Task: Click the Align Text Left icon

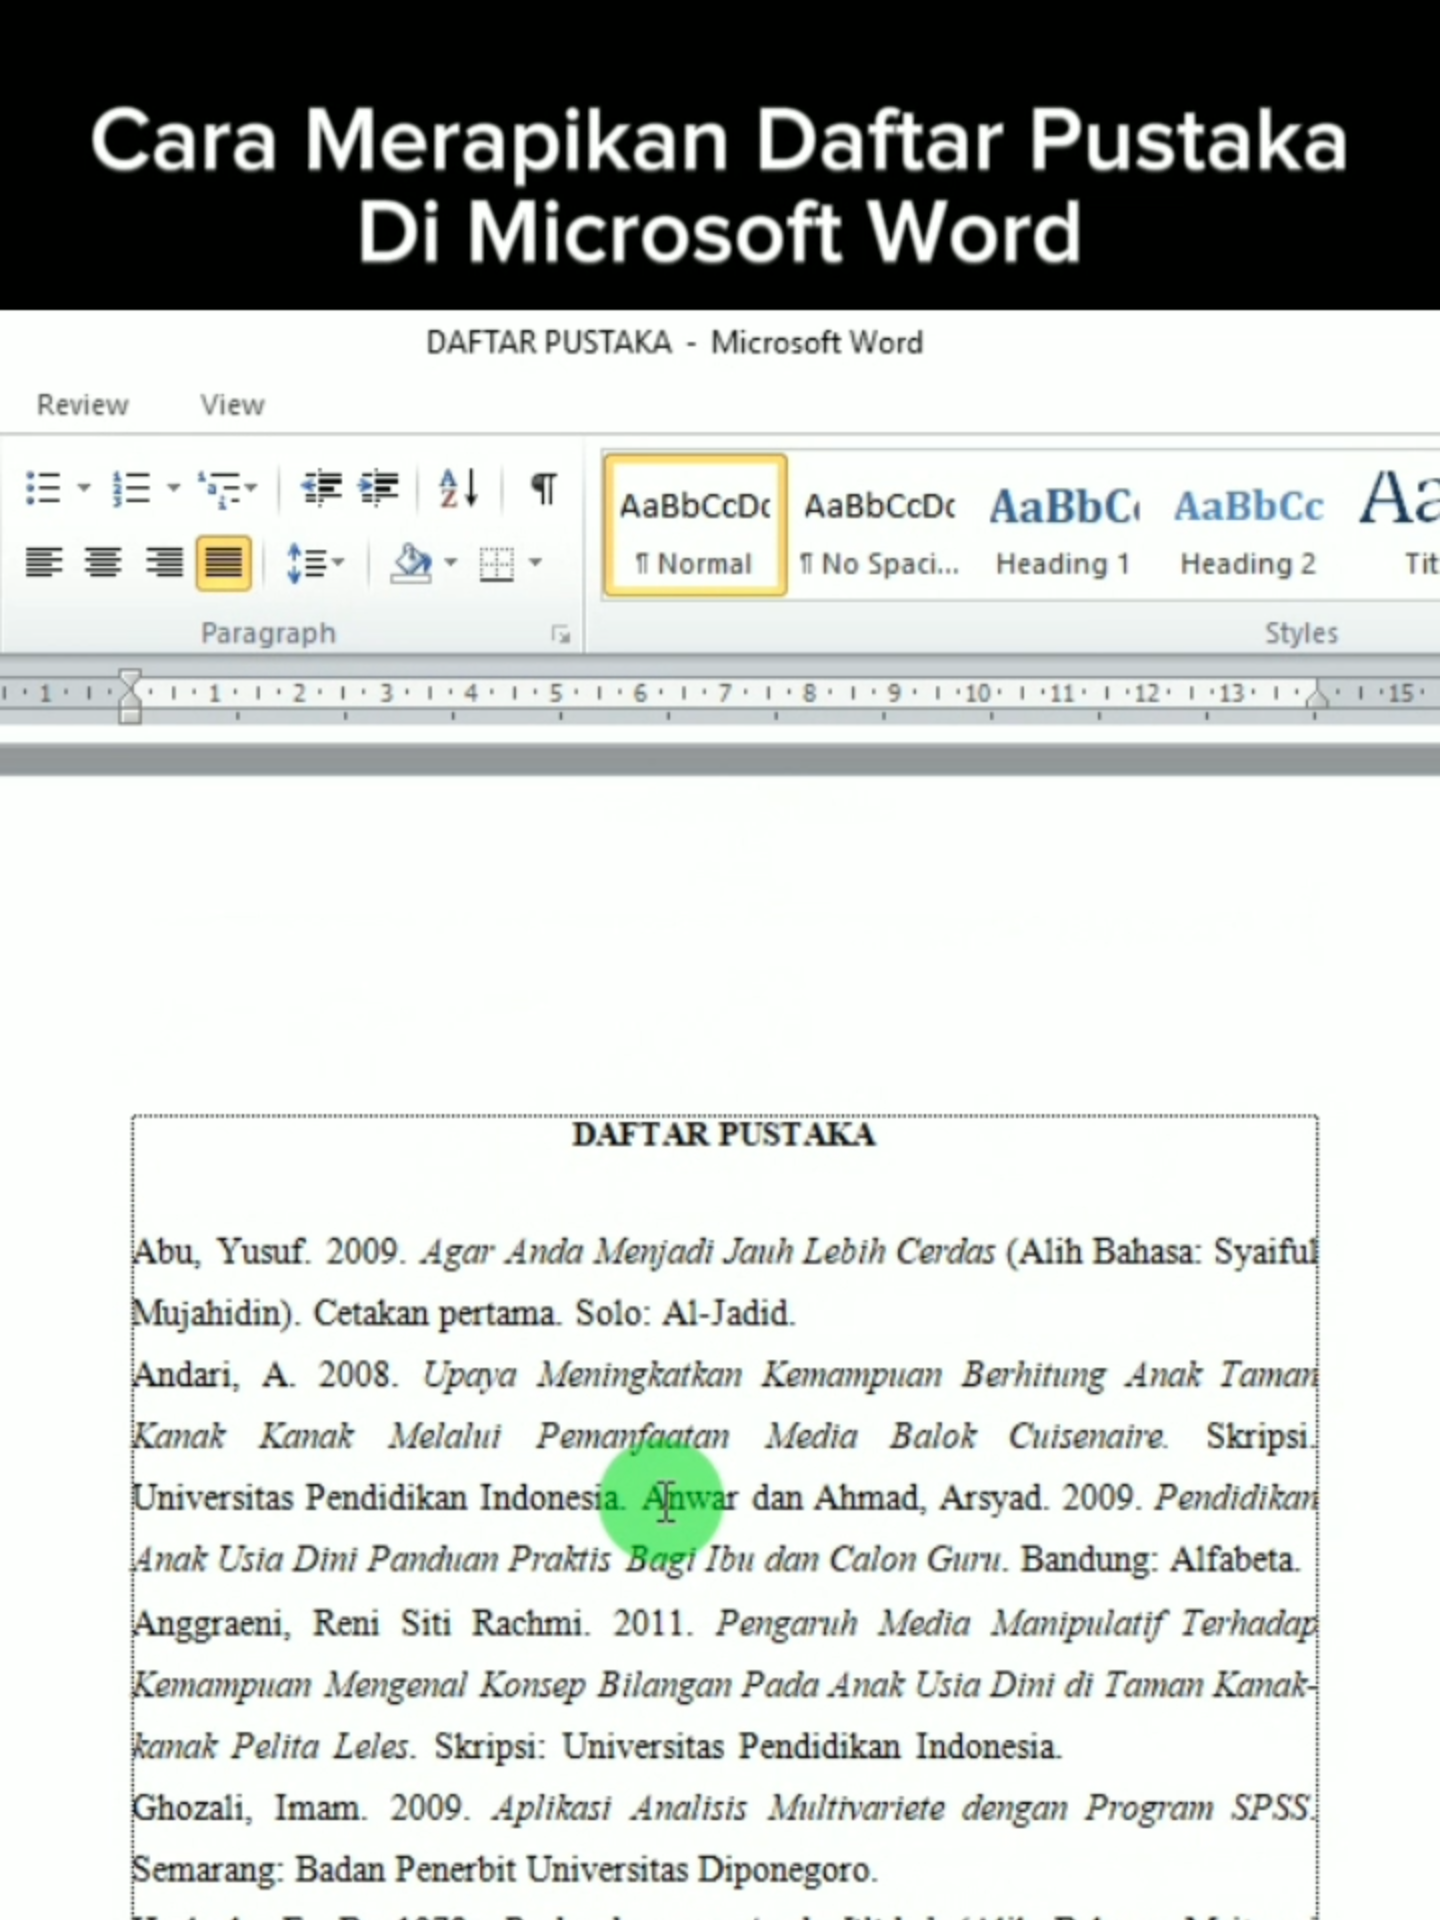Action: 44,563
